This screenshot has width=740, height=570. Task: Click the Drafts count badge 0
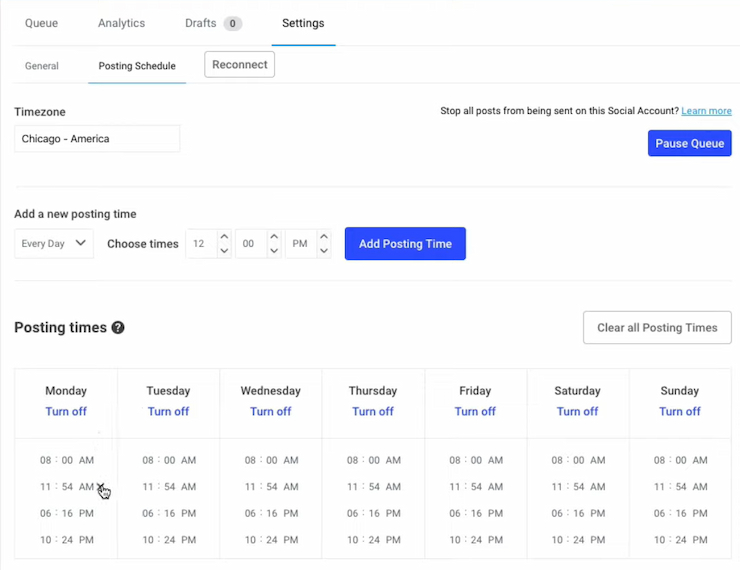click(x=233, y=23)
